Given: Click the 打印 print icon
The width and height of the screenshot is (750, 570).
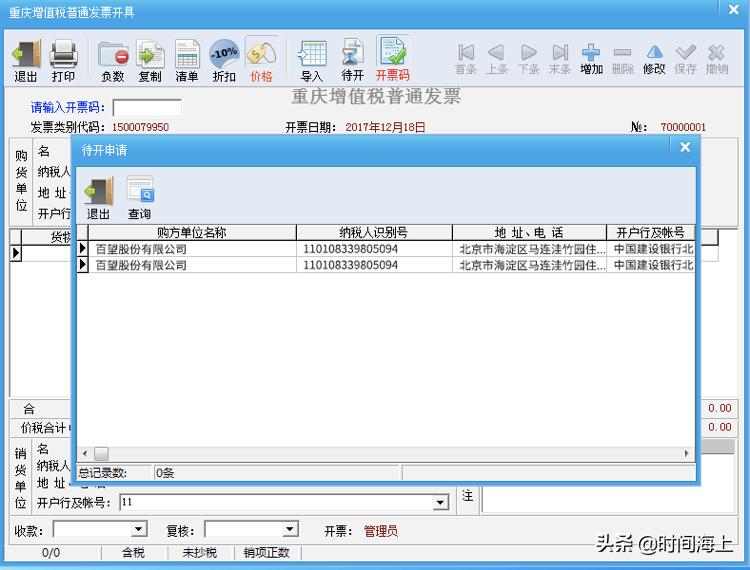Looking at the screenshot, I should 64,61.
